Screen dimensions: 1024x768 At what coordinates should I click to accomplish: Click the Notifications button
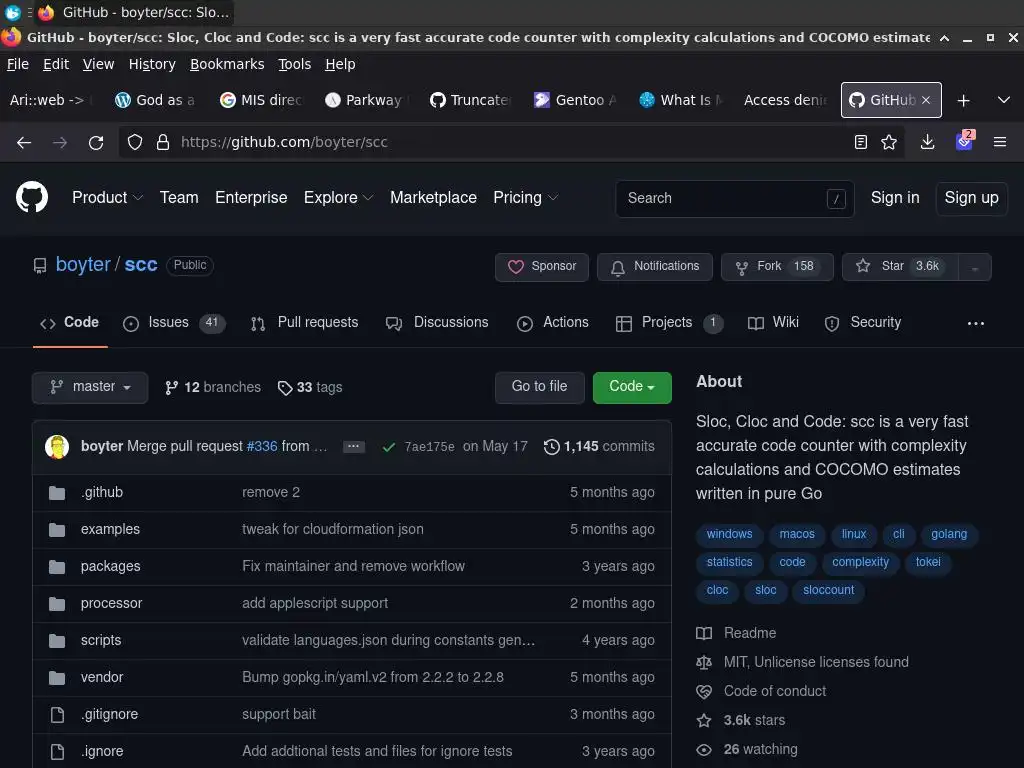(655, 267)
